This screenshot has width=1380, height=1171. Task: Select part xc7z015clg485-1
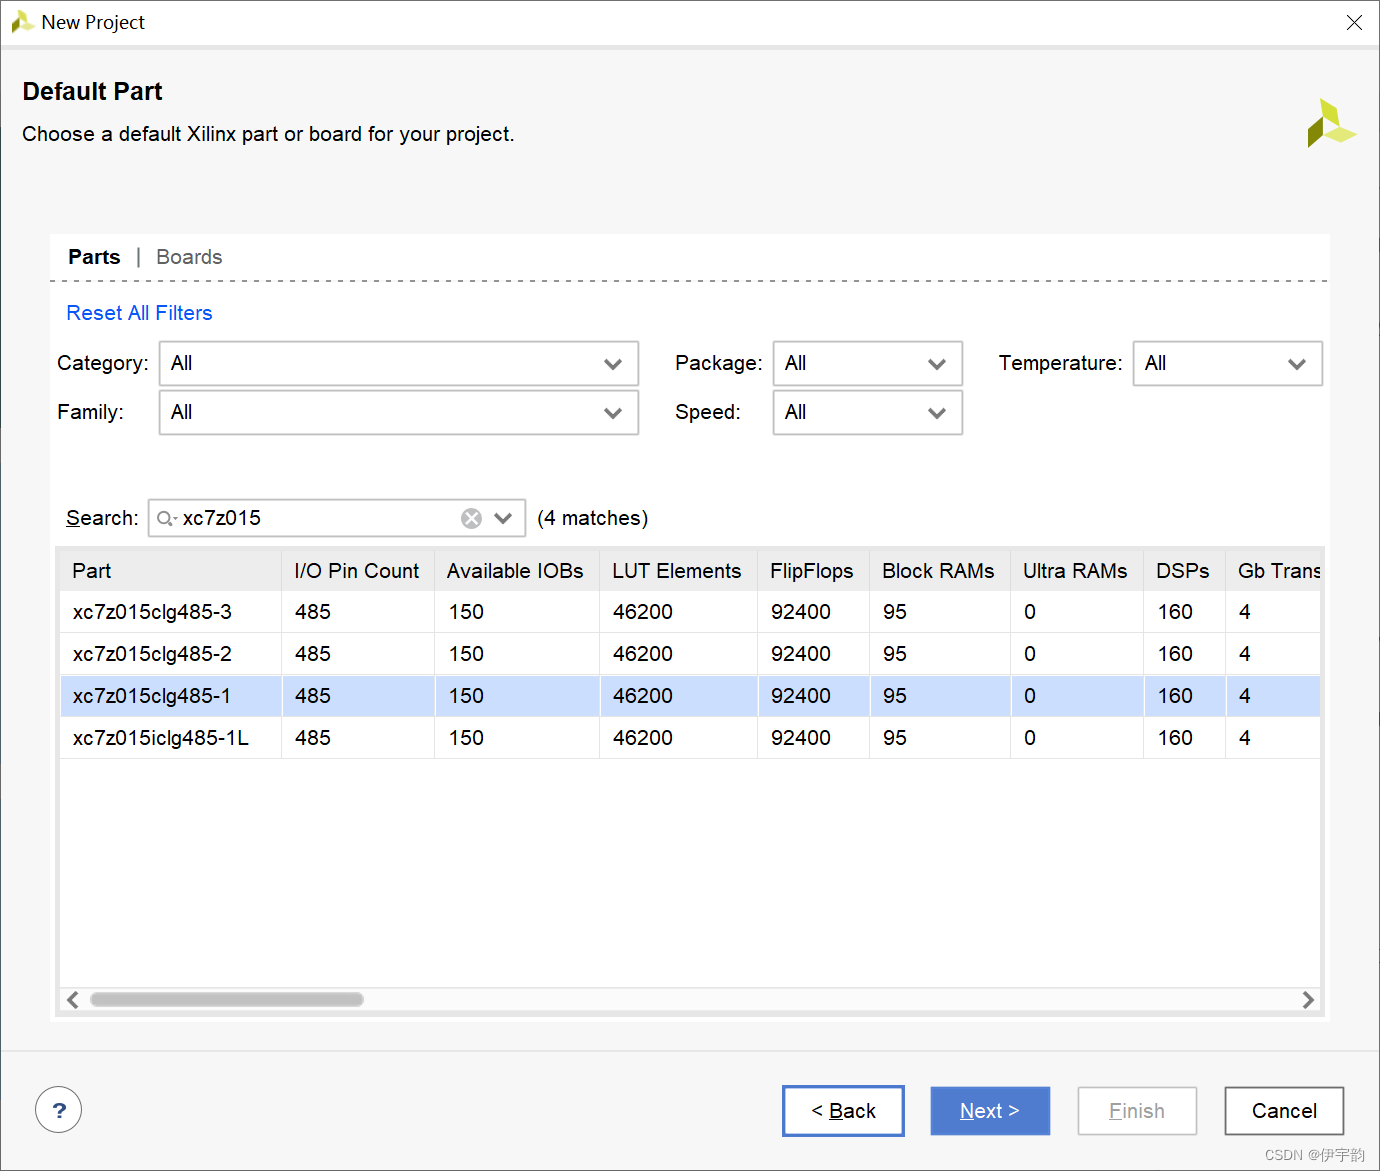click(152, 696)
